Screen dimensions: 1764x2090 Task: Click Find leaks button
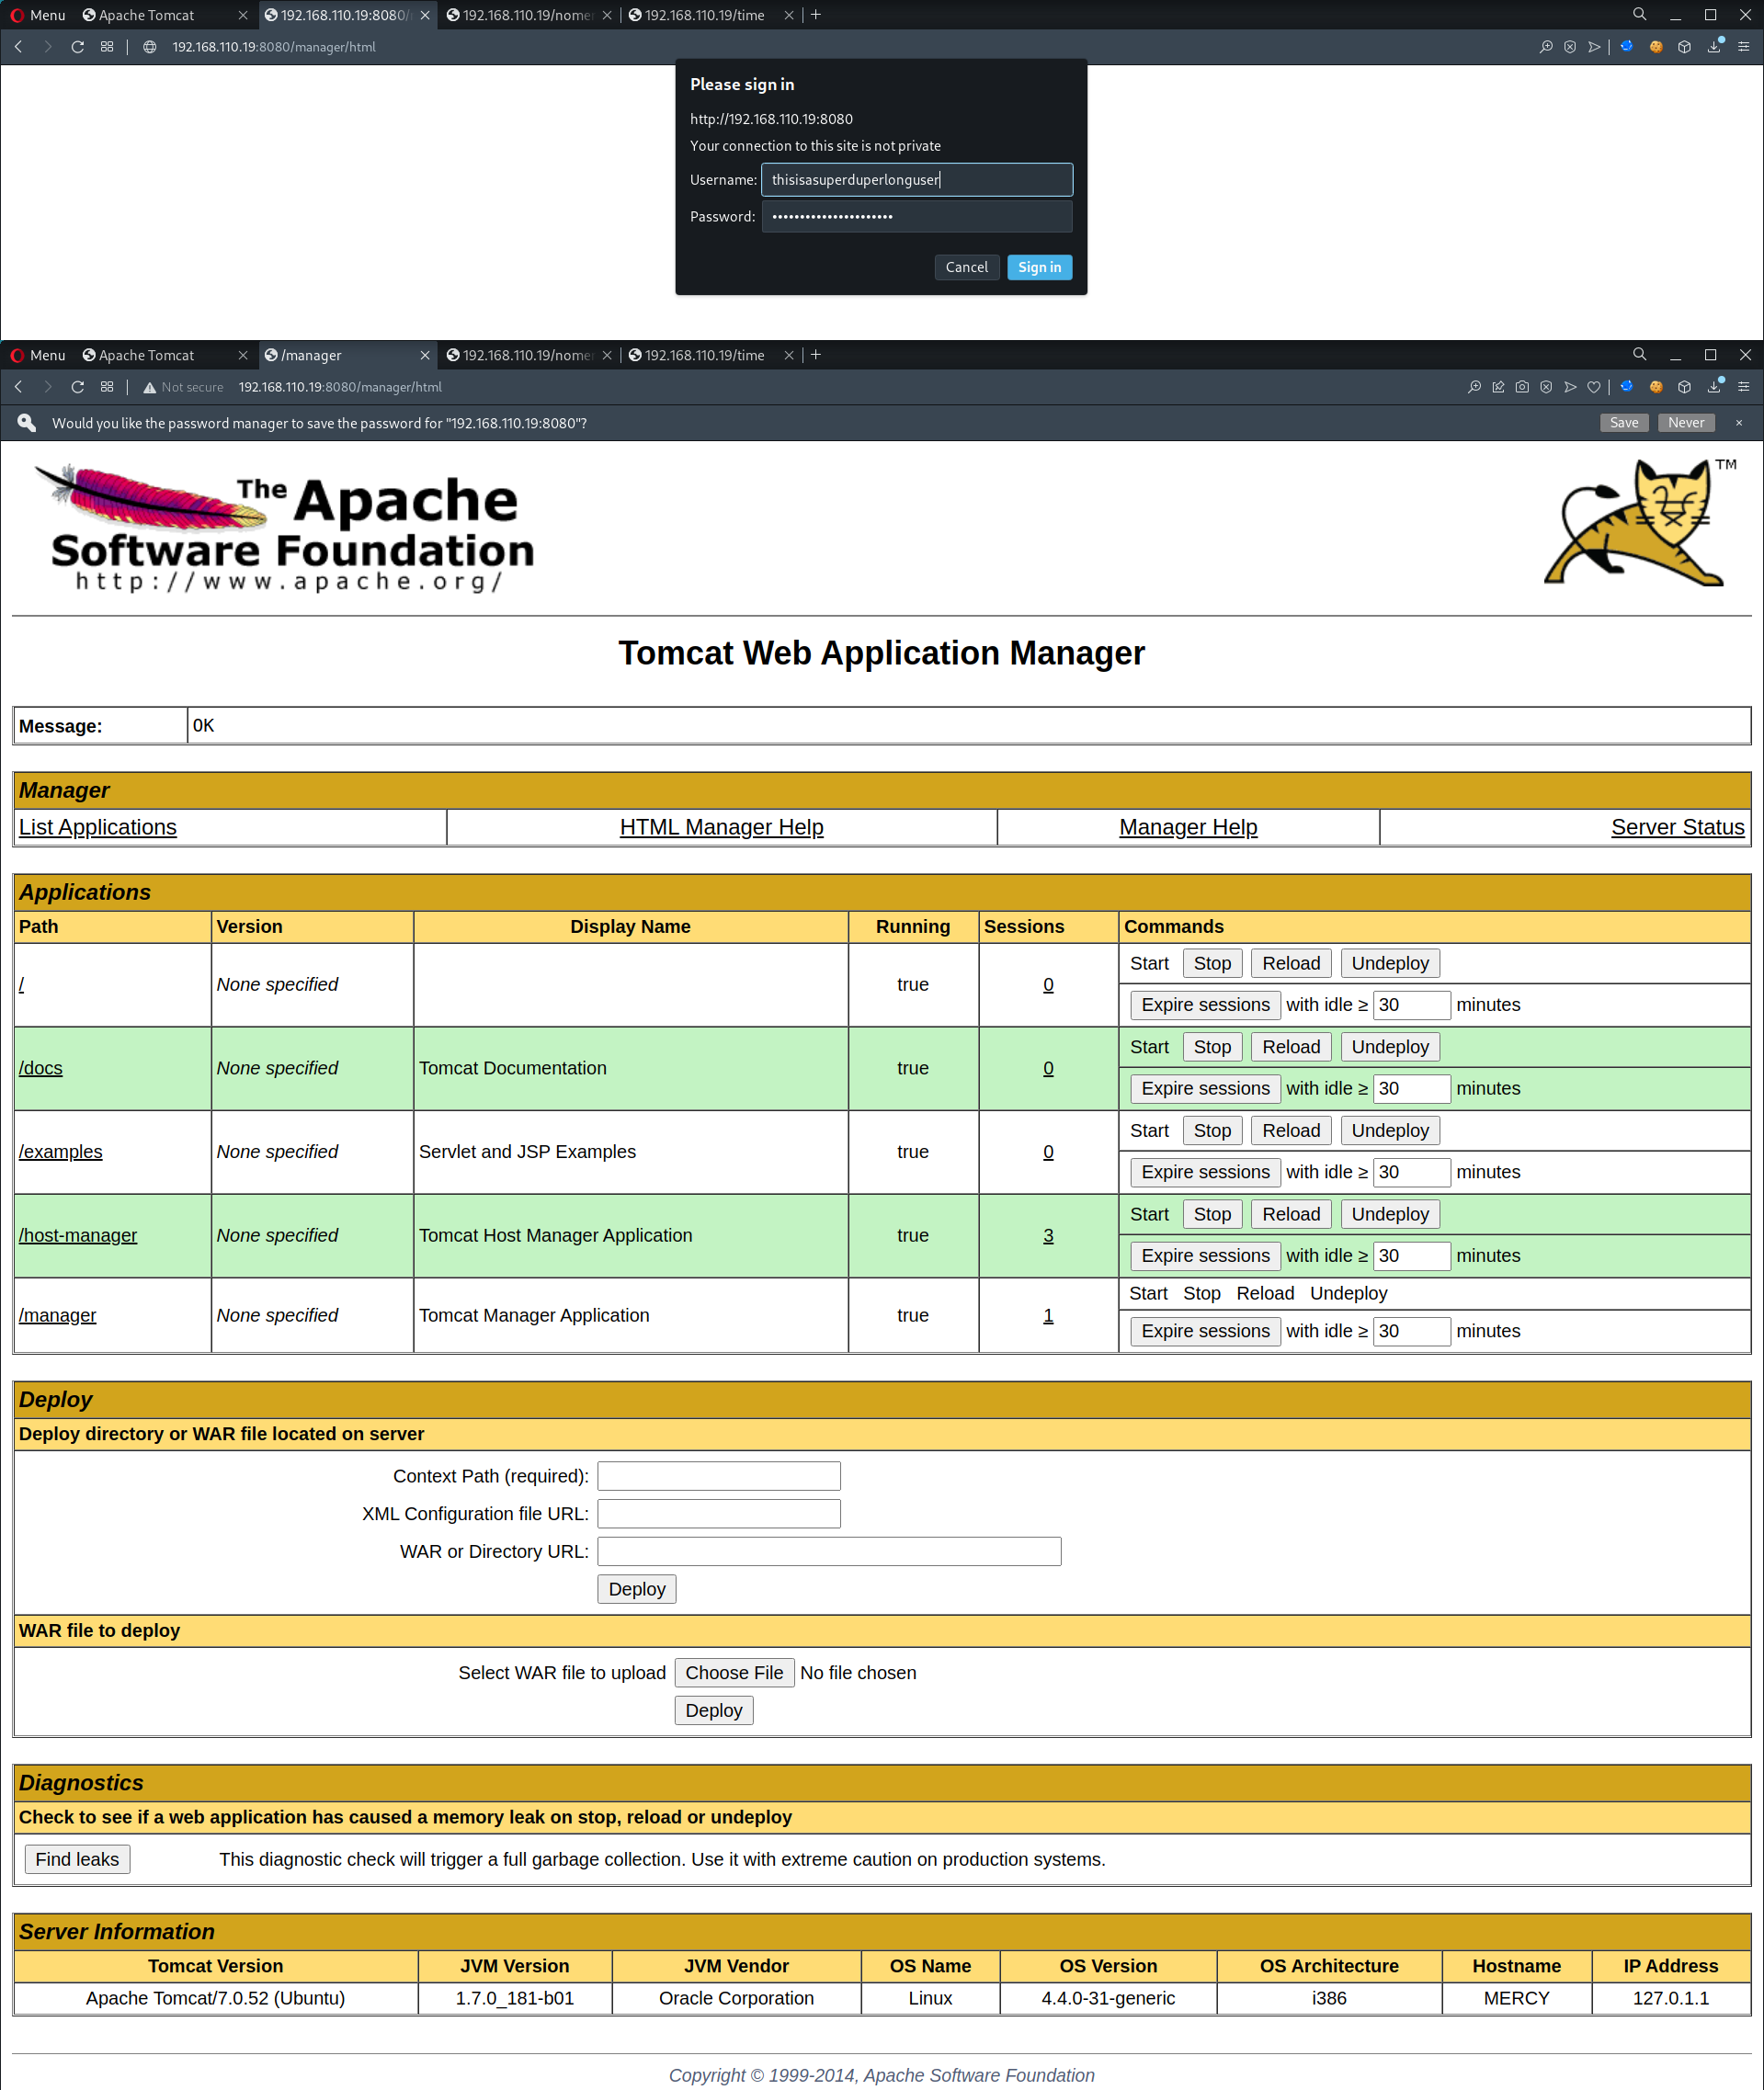tap(77, 1860)
